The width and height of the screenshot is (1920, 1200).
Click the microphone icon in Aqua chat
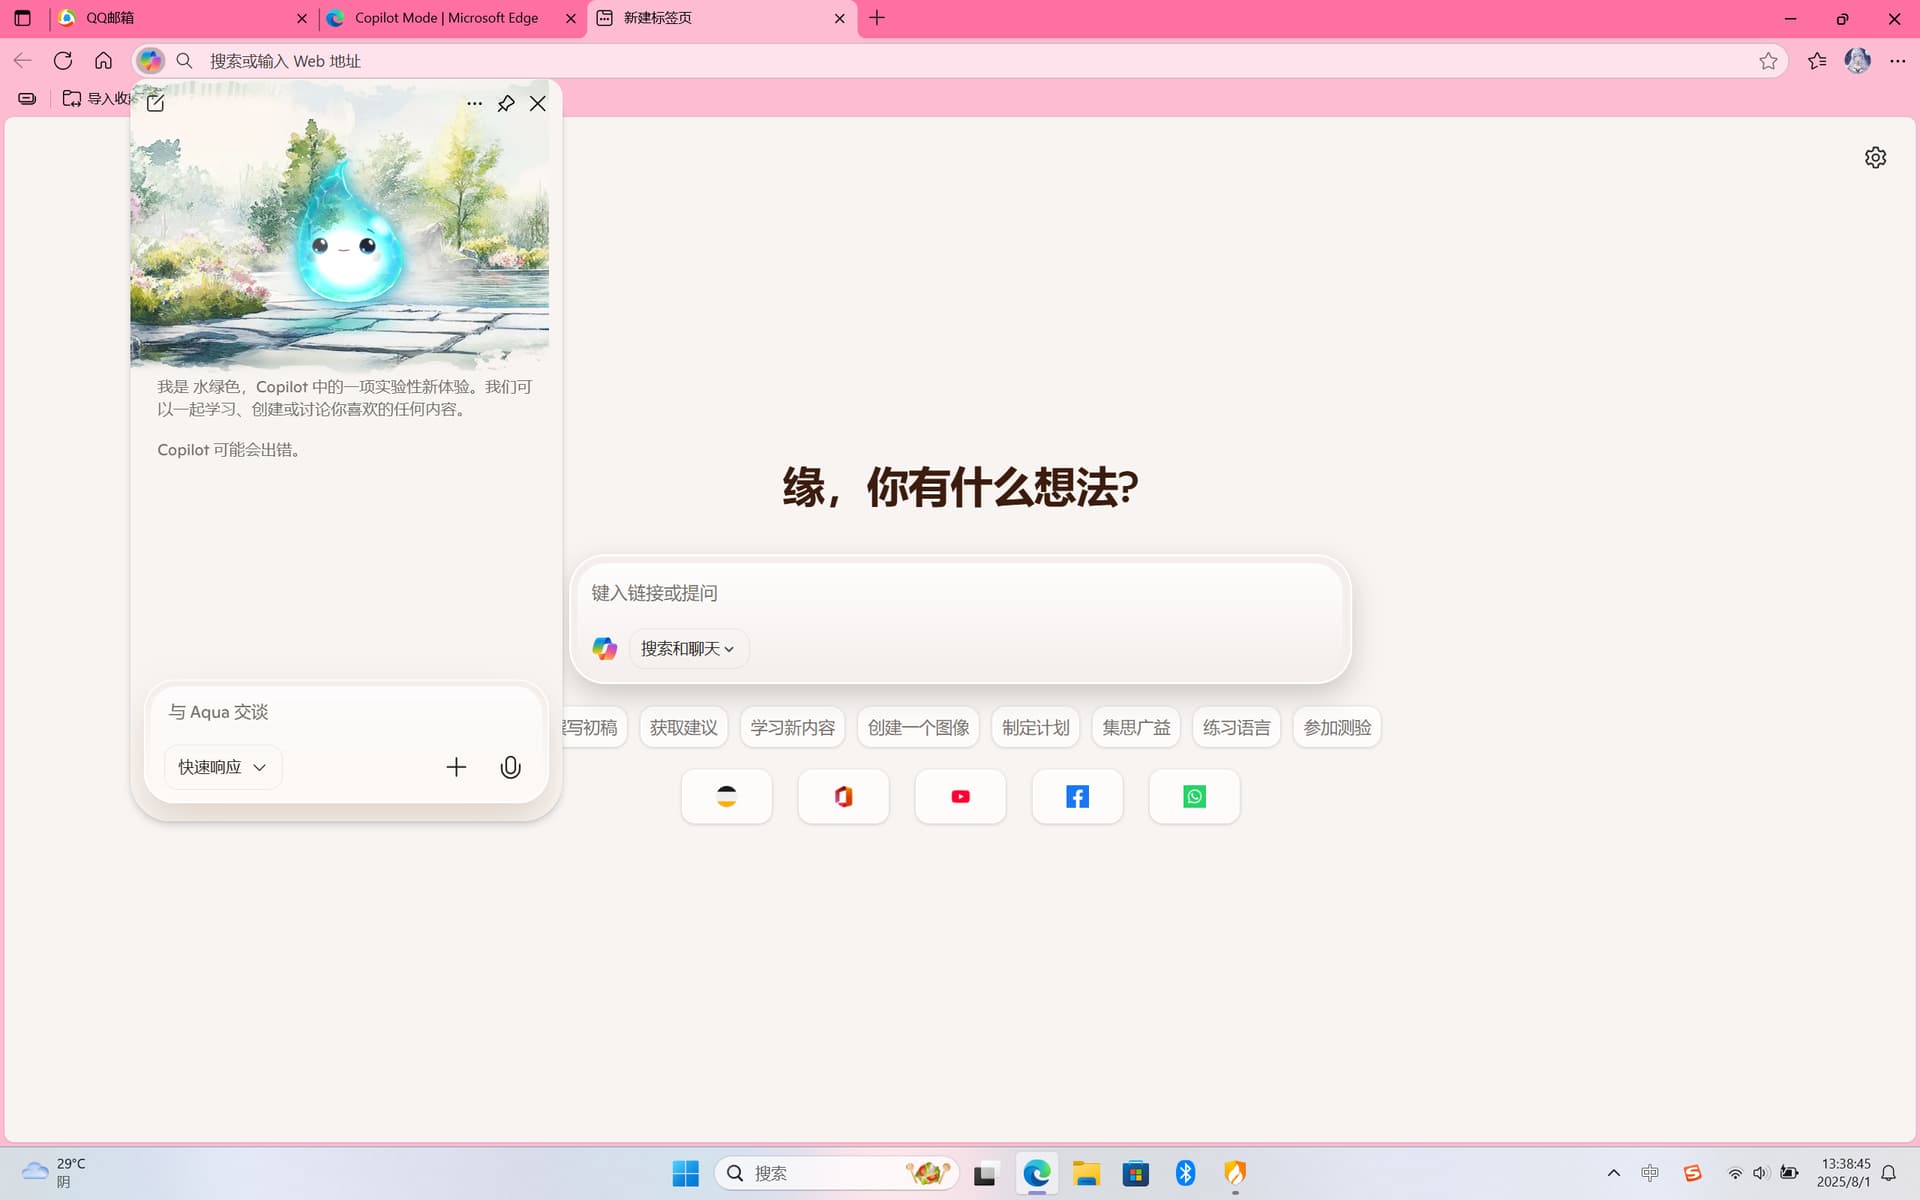510,767
